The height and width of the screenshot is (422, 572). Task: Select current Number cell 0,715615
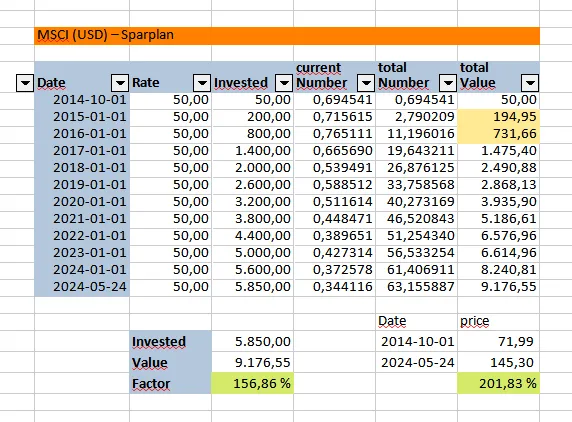(x=335, y=117)
